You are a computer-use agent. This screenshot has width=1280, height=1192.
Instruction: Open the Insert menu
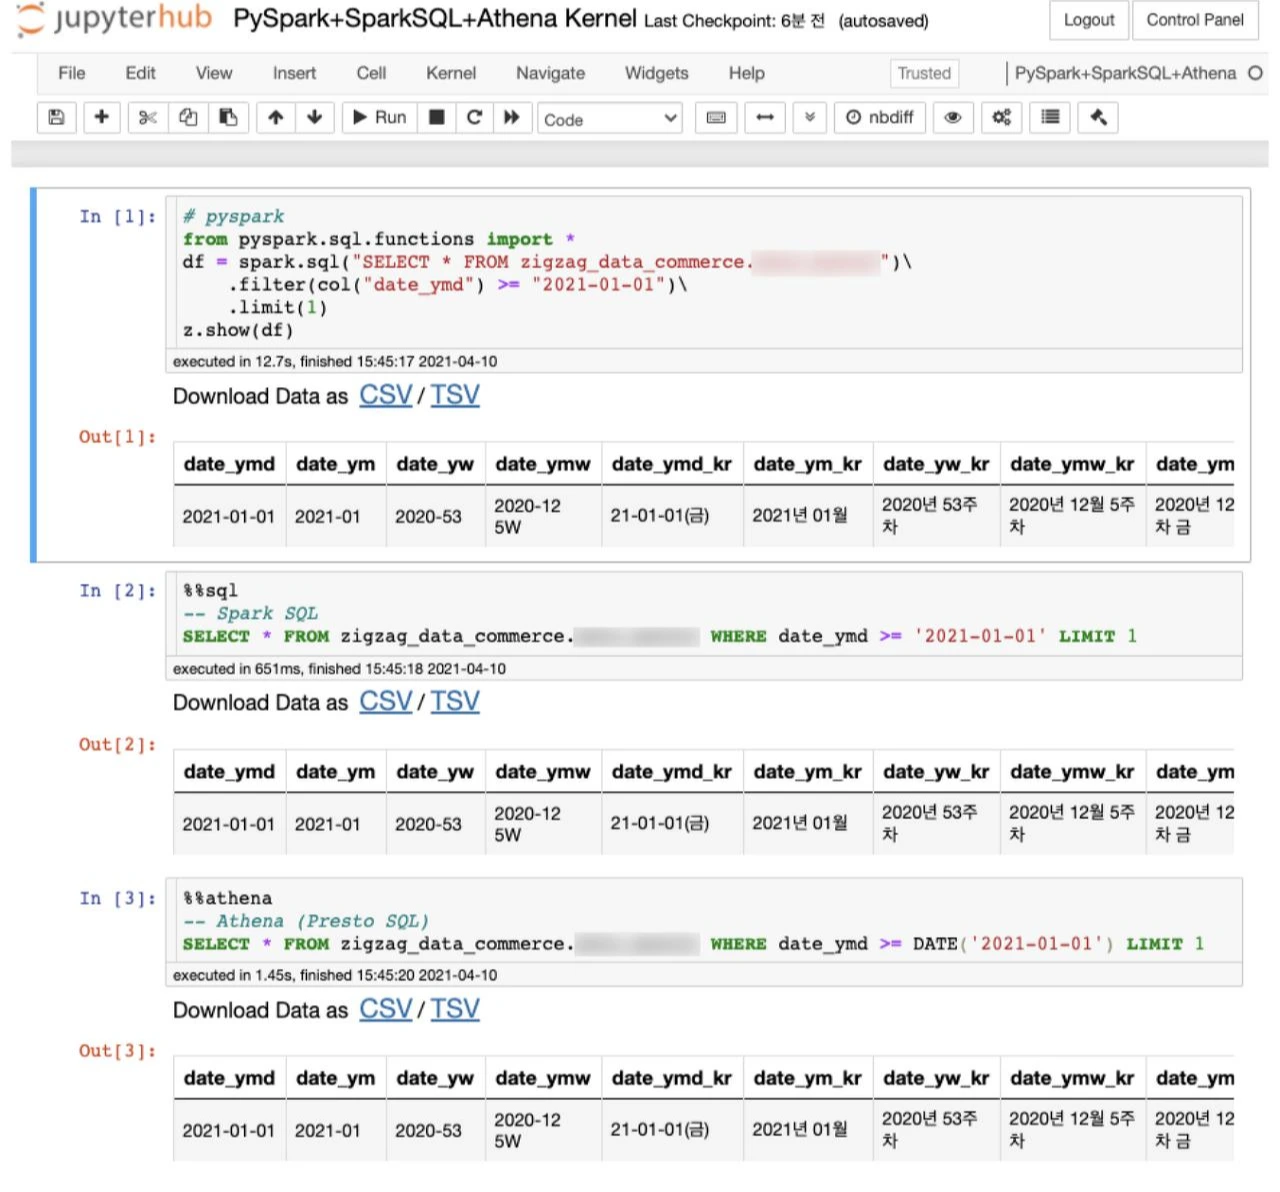click(294, 73)
